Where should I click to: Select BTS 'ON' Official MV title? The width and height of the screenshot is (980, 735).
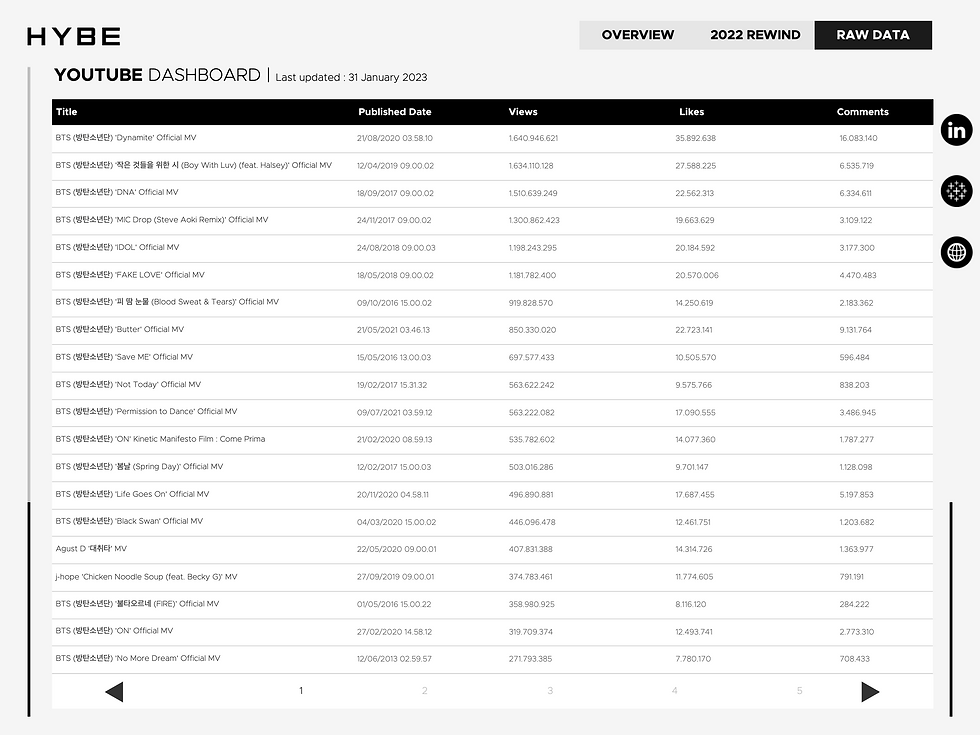click(x=114, y=631)
